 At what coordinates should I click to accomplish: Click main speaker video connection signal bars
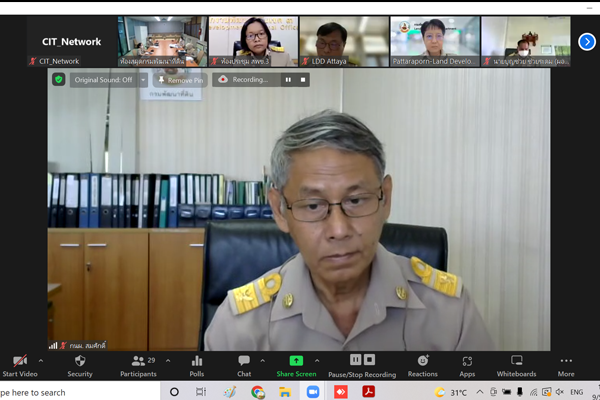(x=53, y=346)
